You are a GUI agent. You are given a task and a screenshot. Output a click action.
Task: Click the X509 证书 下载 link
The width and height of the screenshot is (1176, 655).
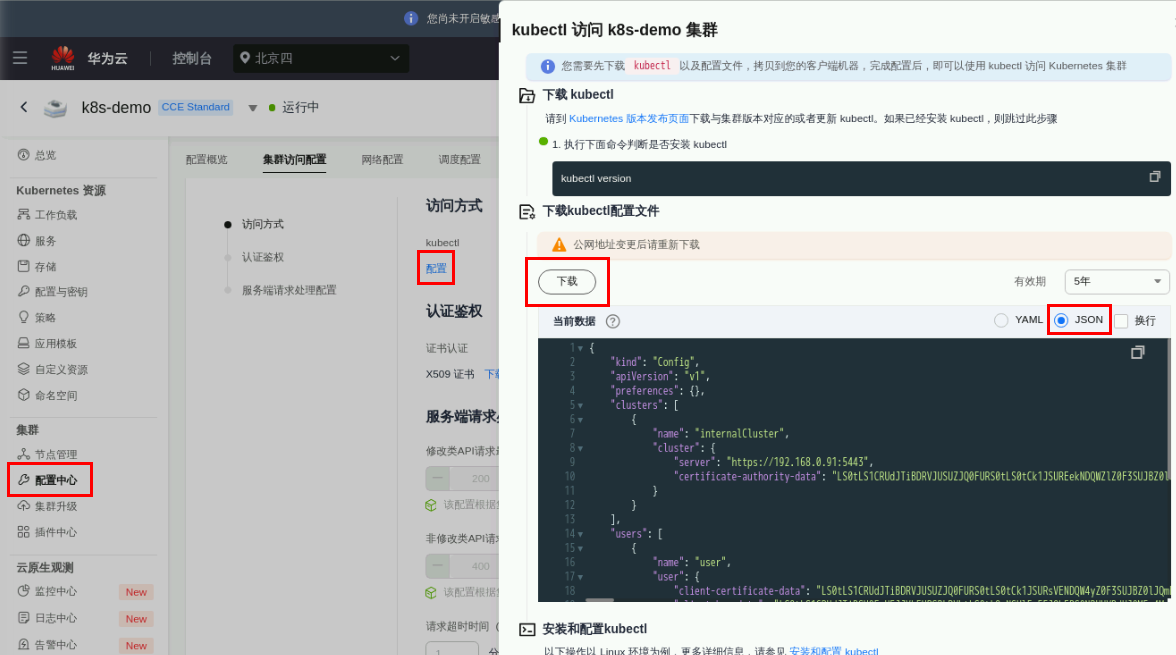coord(491,374)
